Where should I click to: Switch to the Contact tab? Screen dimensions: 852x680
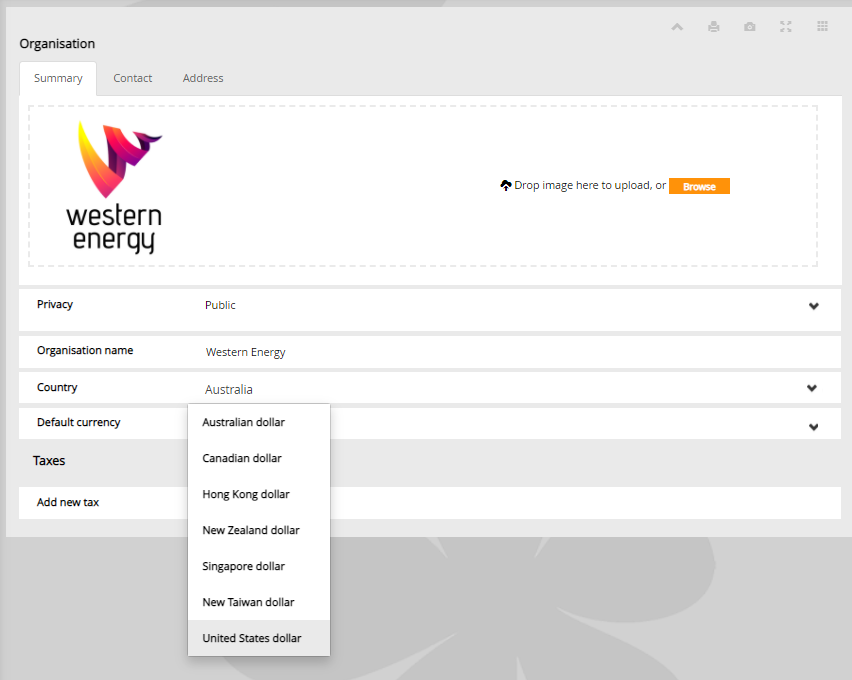[133, 78]
